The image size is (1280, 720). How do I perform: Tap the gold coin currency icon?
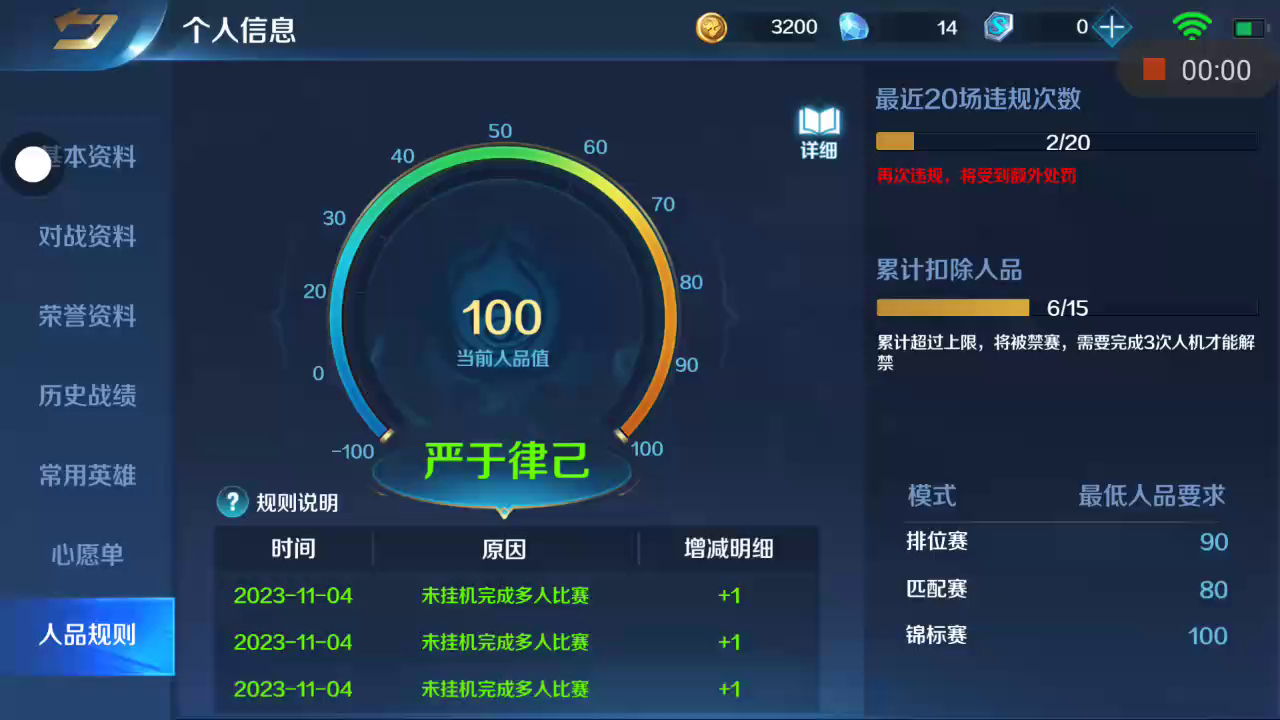712,27
